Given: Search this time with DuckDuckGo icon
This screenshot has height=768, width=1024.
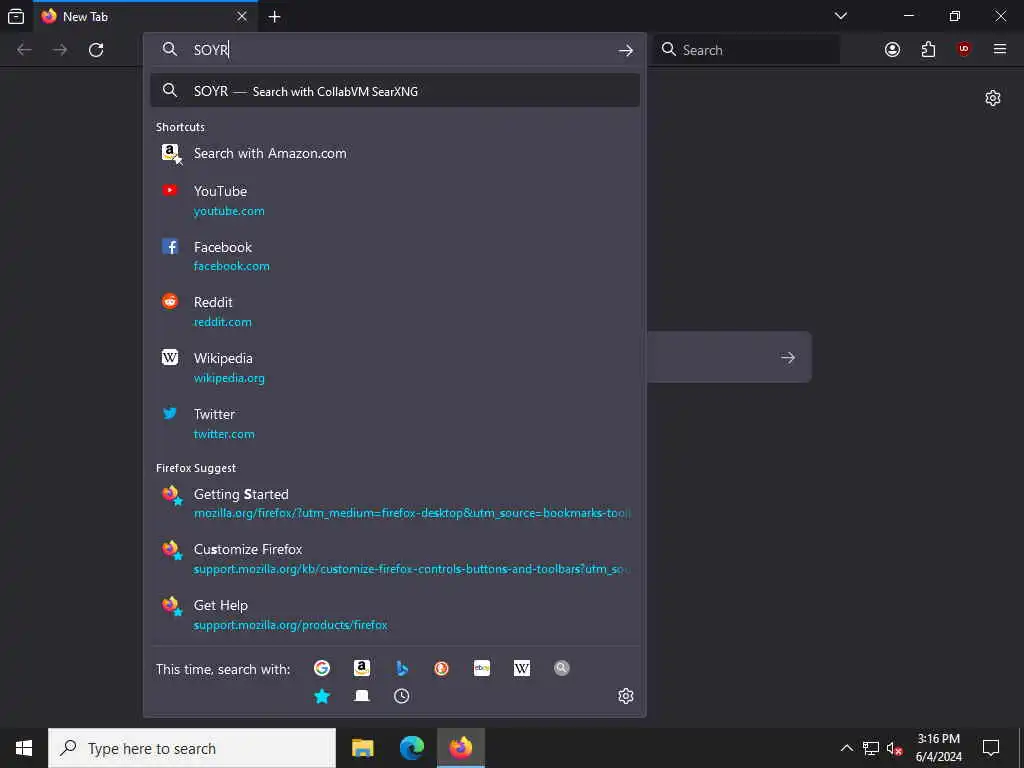Looking at the screenshot, I should point(441,668).
